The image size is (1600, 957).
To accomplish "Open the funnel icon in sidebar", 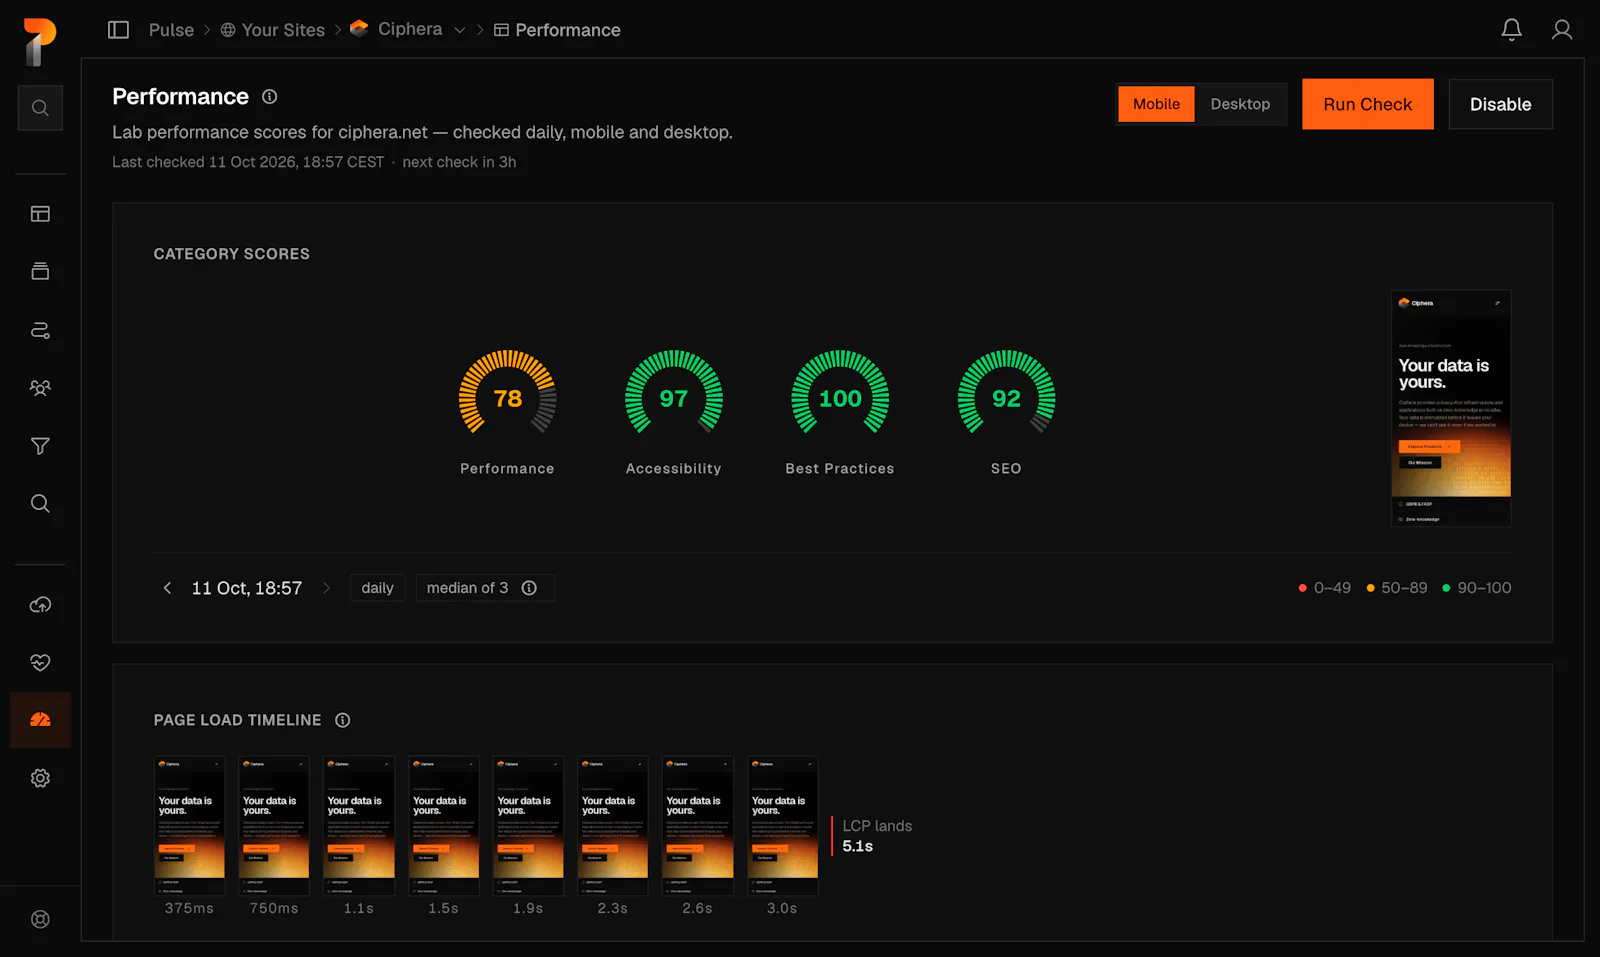I will (x=40, y=446).
